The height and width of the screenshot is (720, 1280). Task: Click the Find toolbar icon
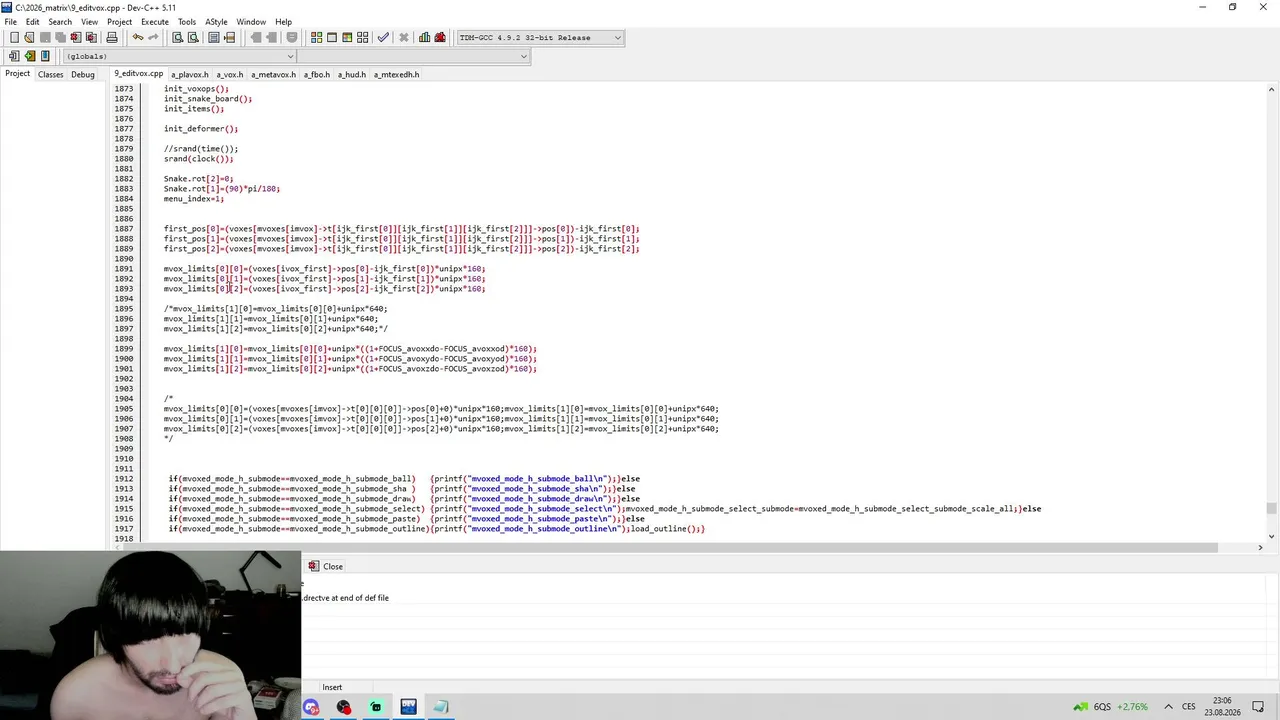[x=178, y=38]
